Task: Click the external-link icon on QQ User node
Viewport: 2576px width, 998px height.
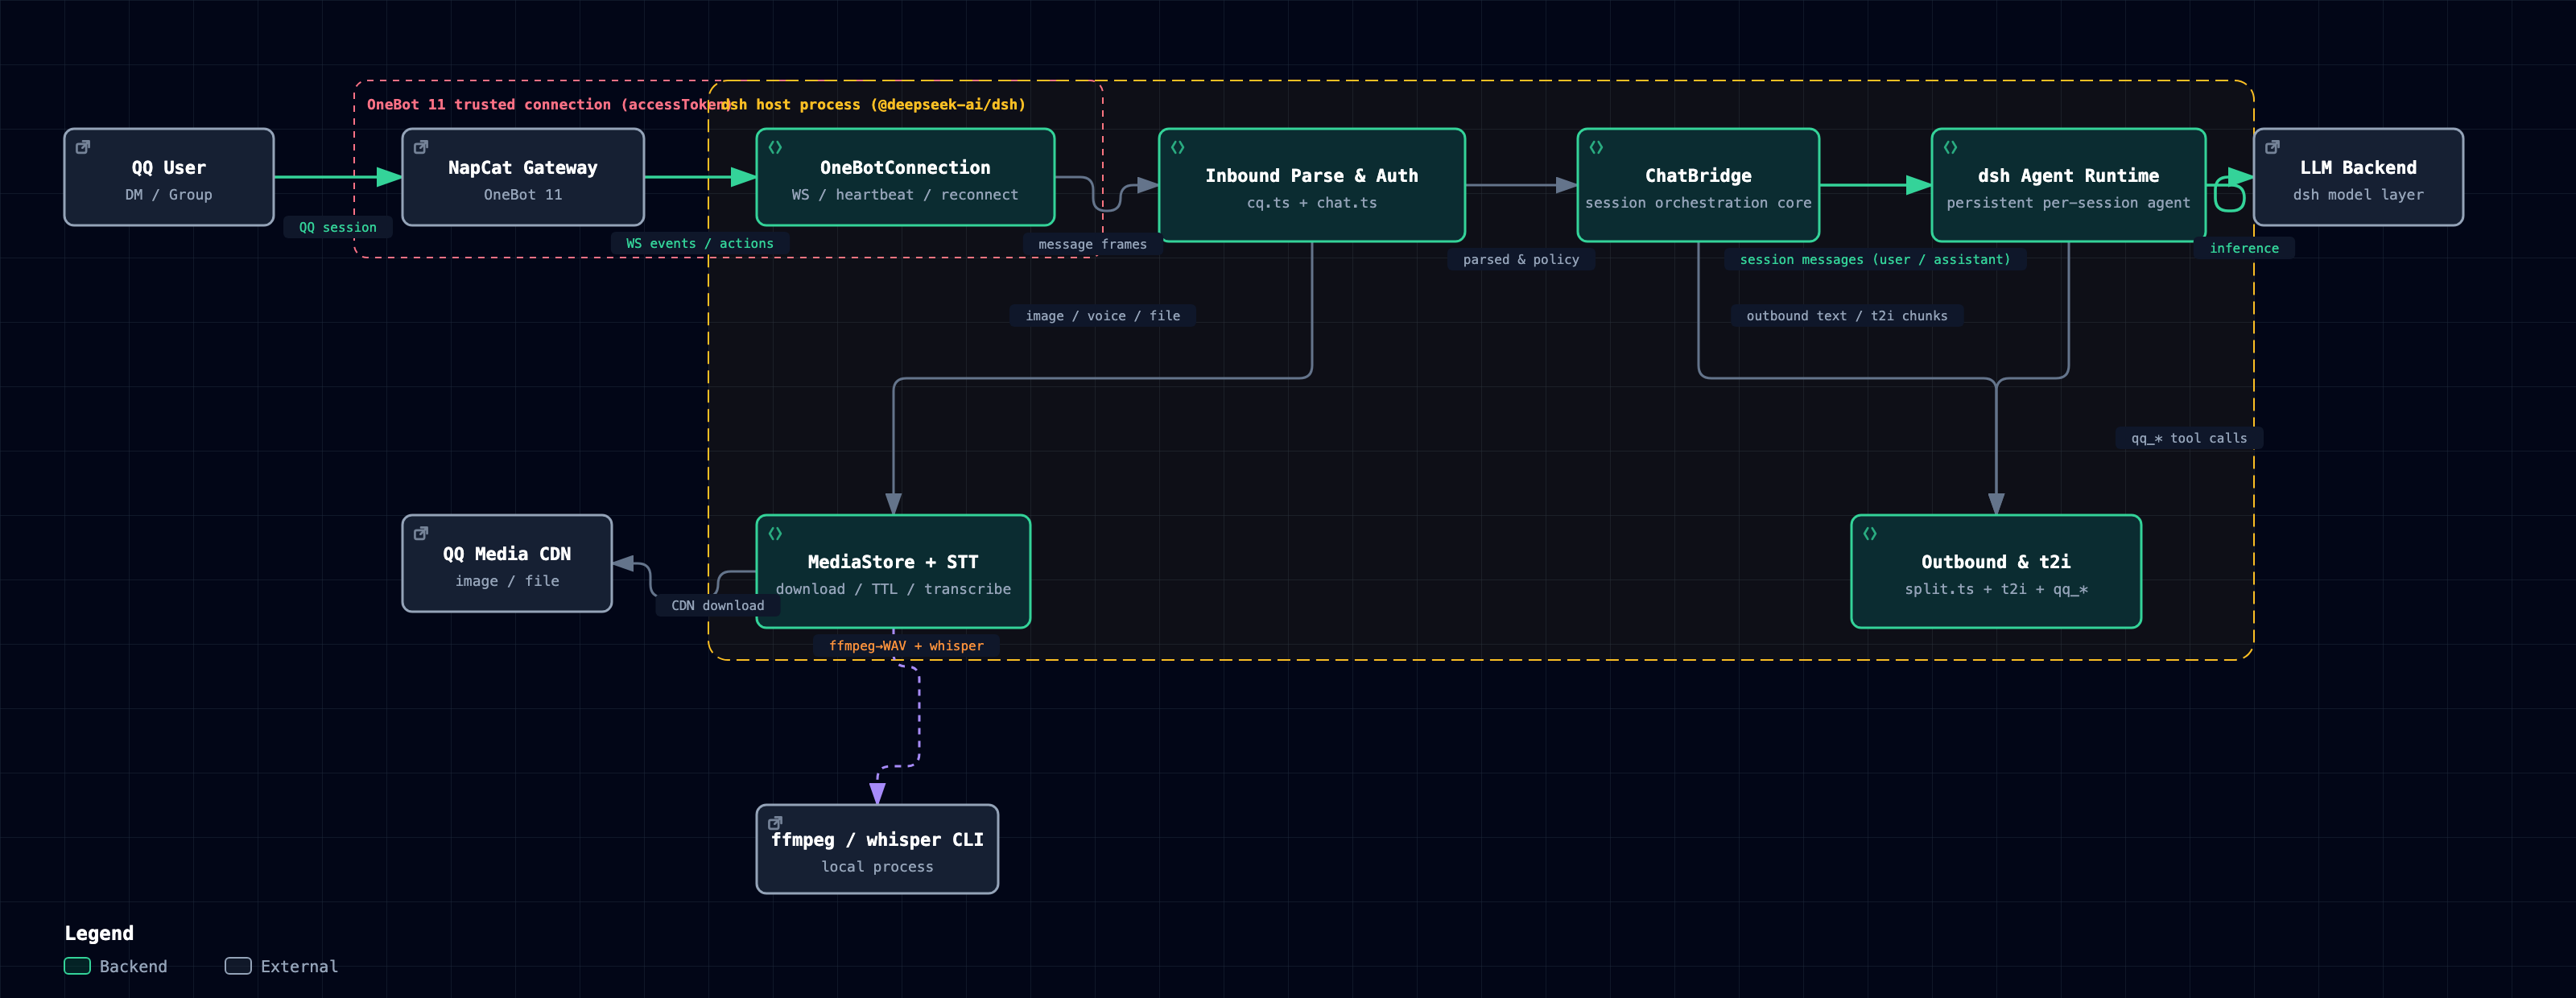Action: click(x=83, y=147)
